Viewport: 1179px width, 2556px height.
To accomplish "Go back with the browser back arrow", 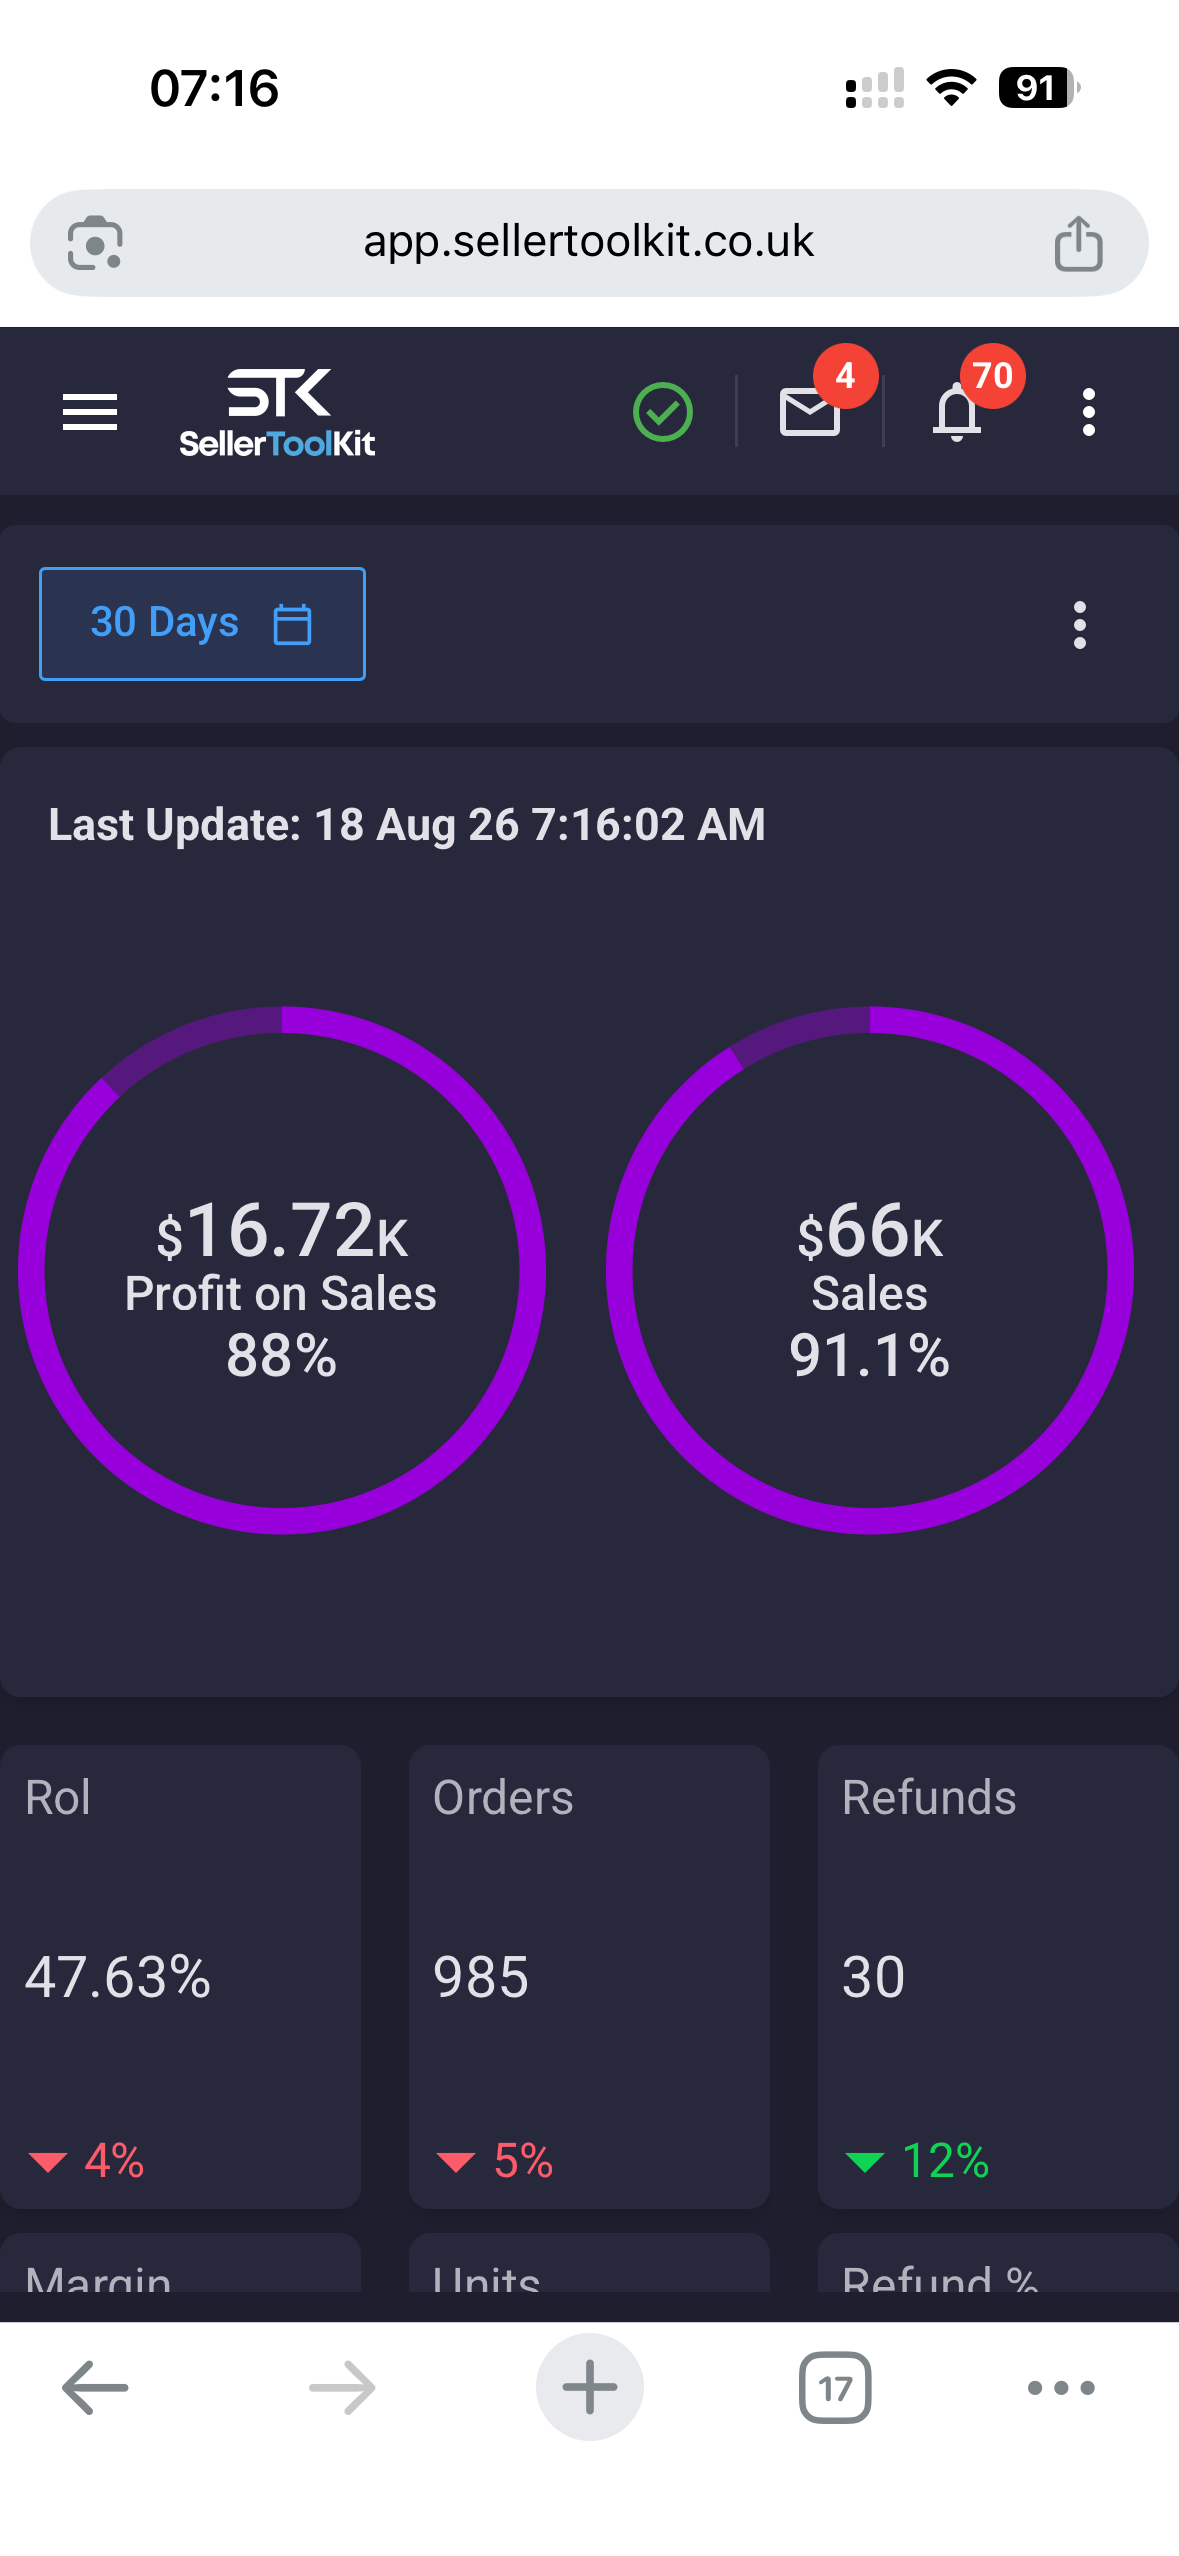I will pyautogui.click(x=95, y=2387).
